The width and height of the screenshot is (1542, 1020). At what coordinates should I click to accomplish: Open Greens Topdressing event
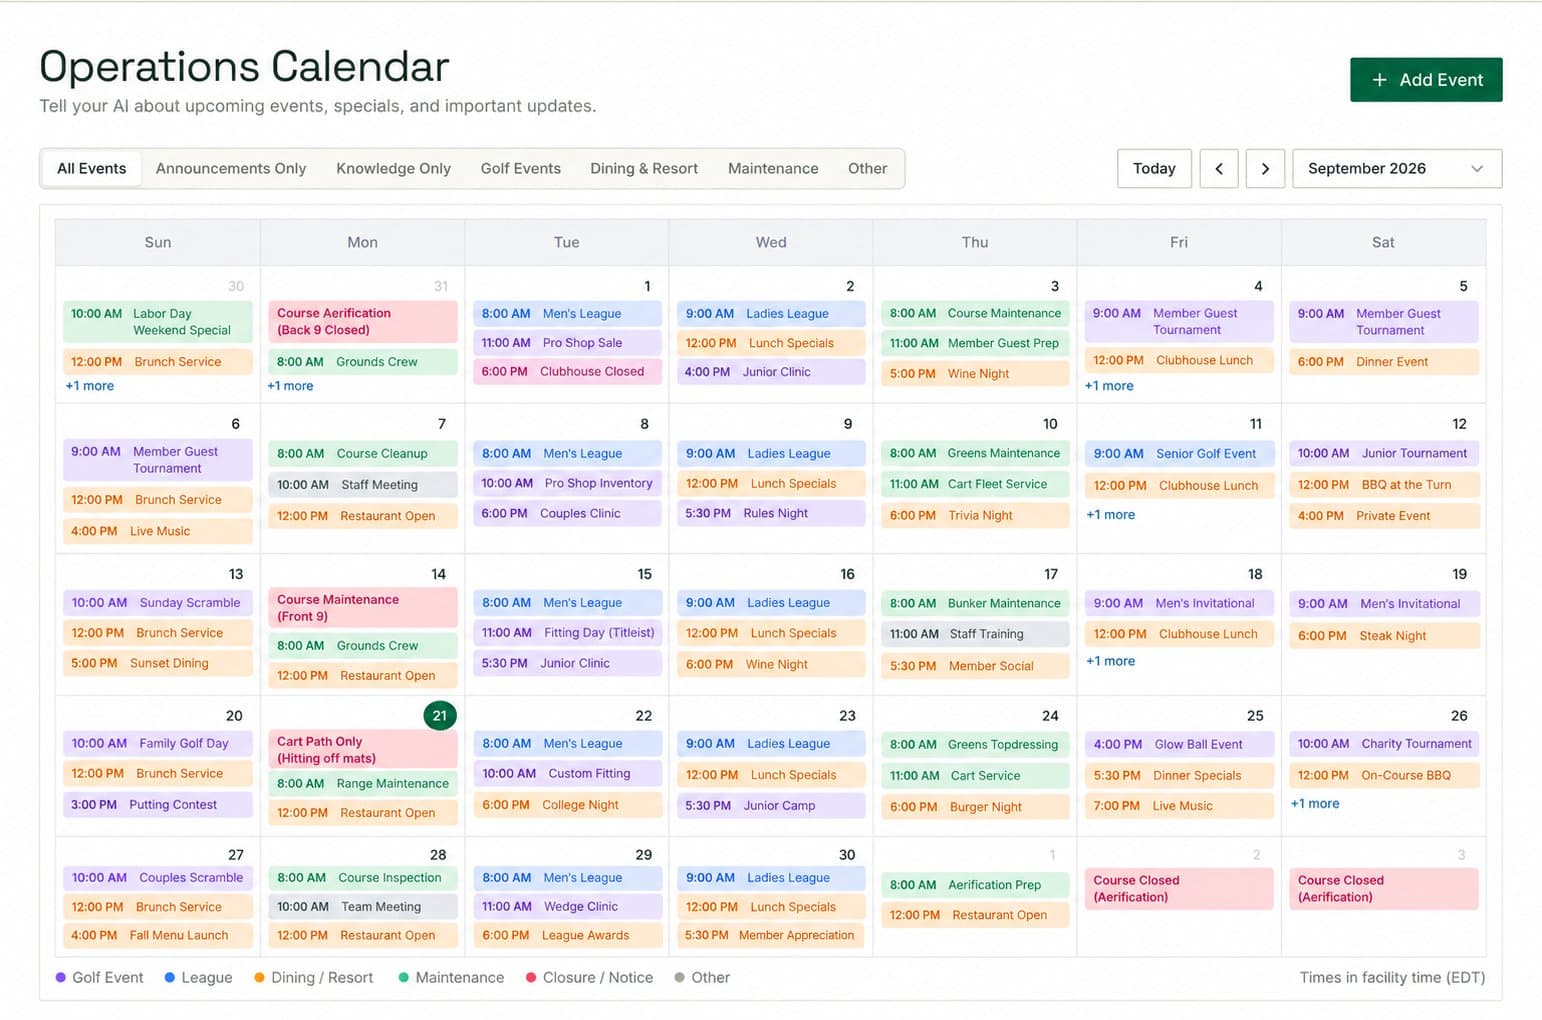coord(975,745)
